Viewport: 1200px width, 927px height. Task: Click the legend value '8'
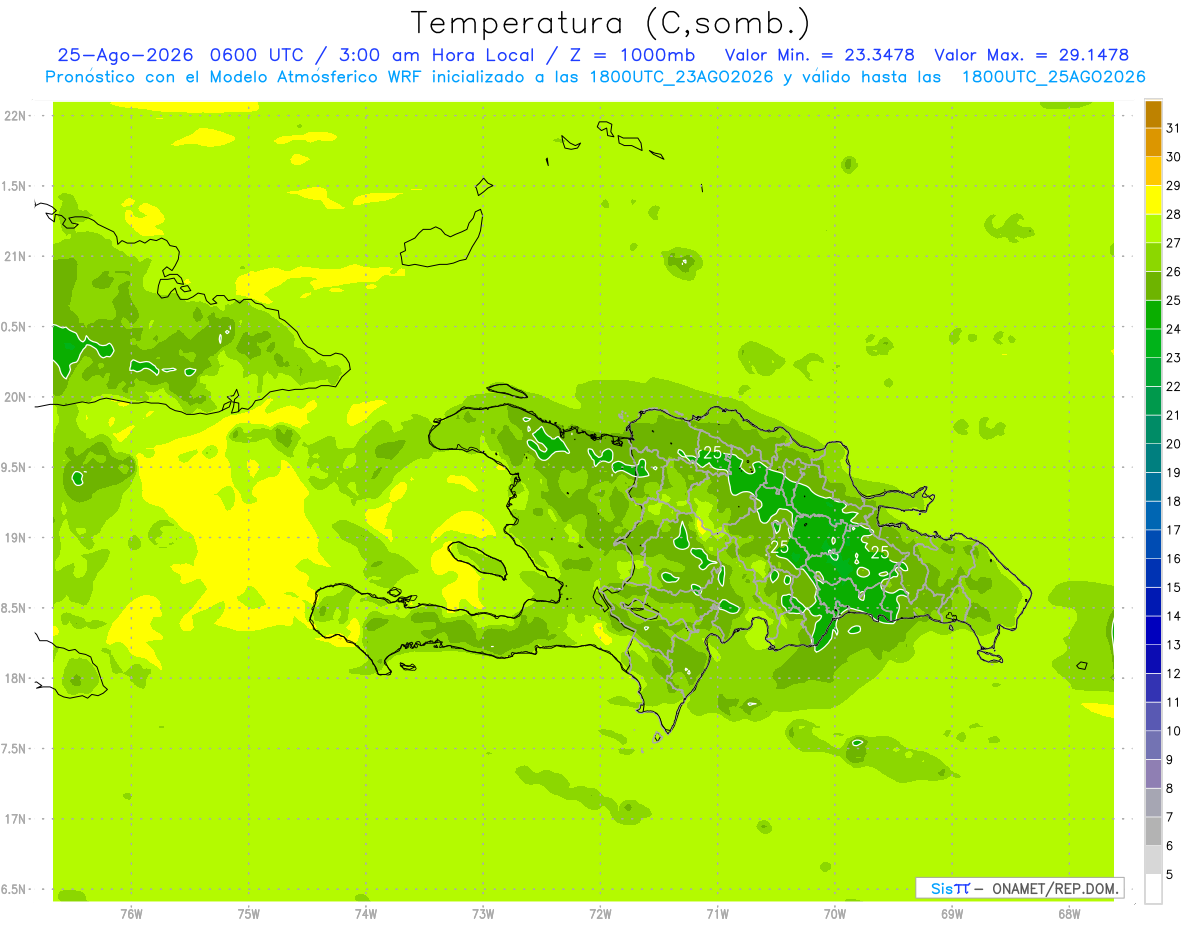click(x=1169, y=788)
